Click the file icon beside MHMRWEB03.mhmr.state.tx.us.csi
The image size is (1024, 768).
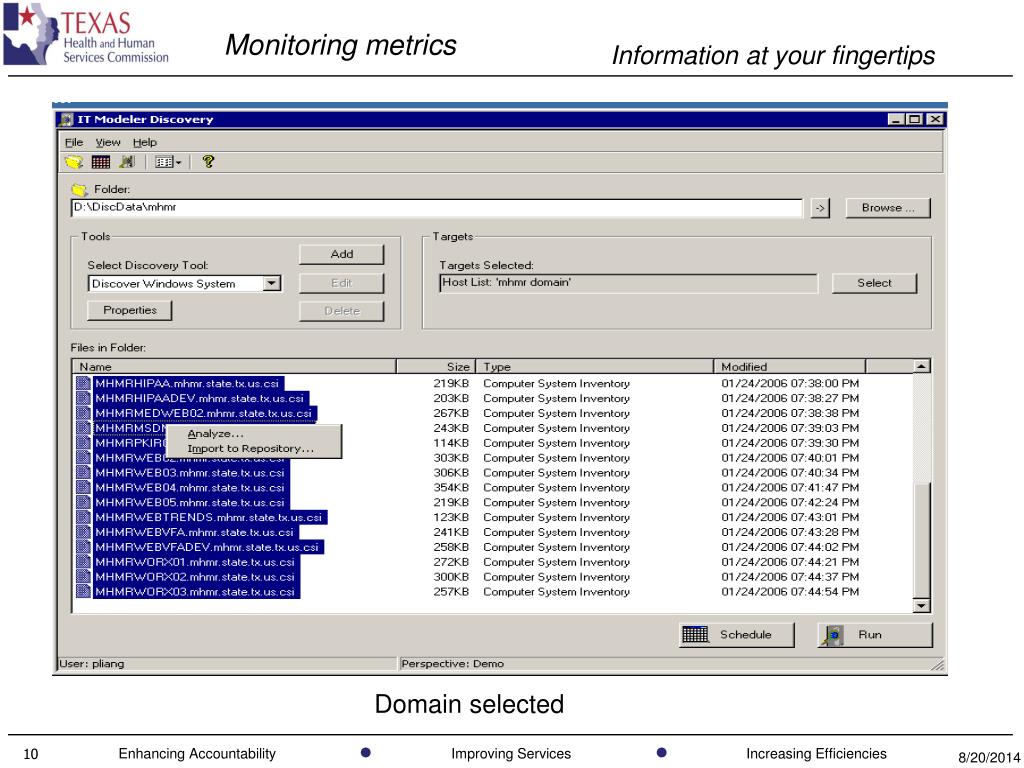click(x=83, y=473)
